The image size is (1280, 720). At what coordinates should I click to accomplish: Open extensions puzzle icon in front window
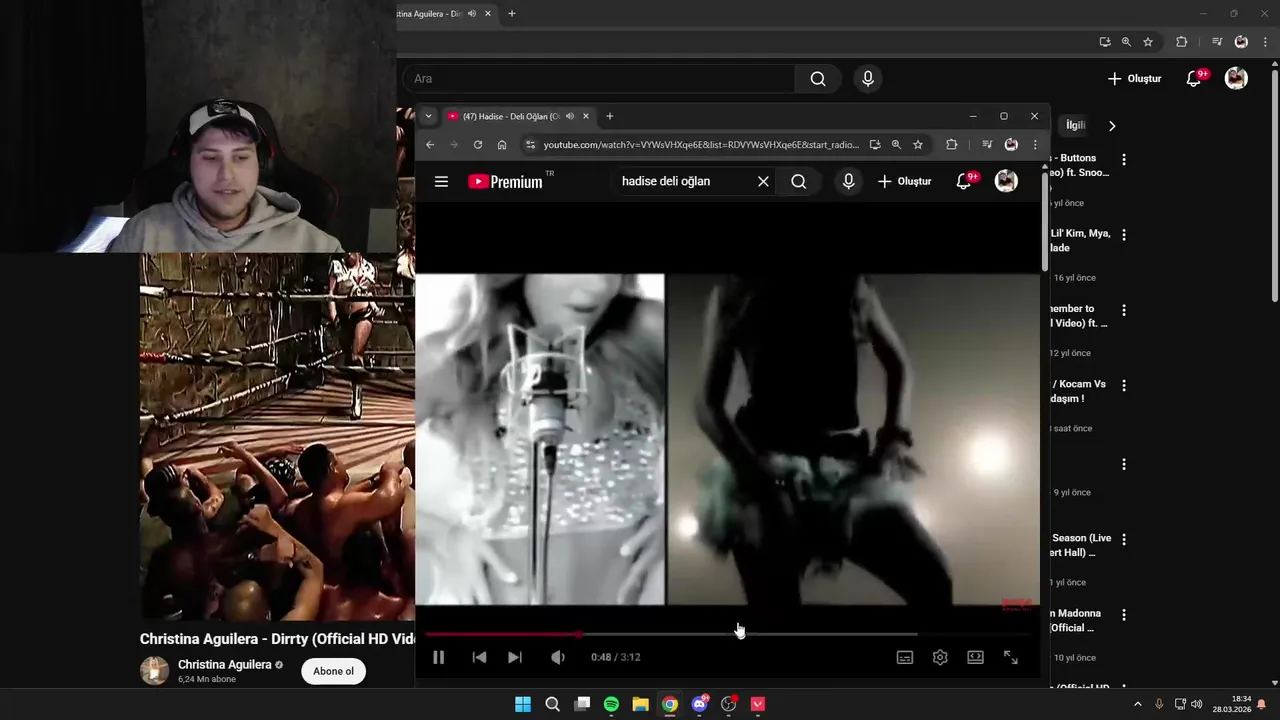point(951,145)
